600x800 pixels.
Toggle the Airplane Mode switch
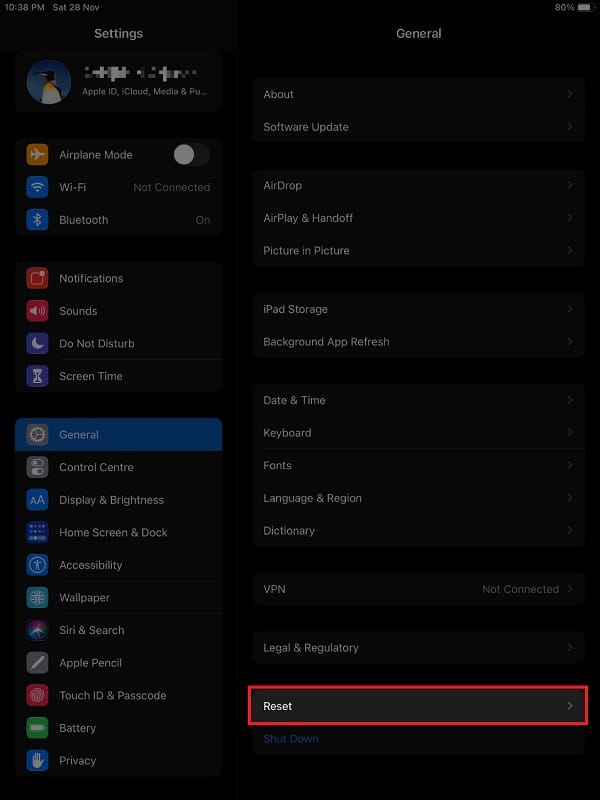click(x=192, y=155)
